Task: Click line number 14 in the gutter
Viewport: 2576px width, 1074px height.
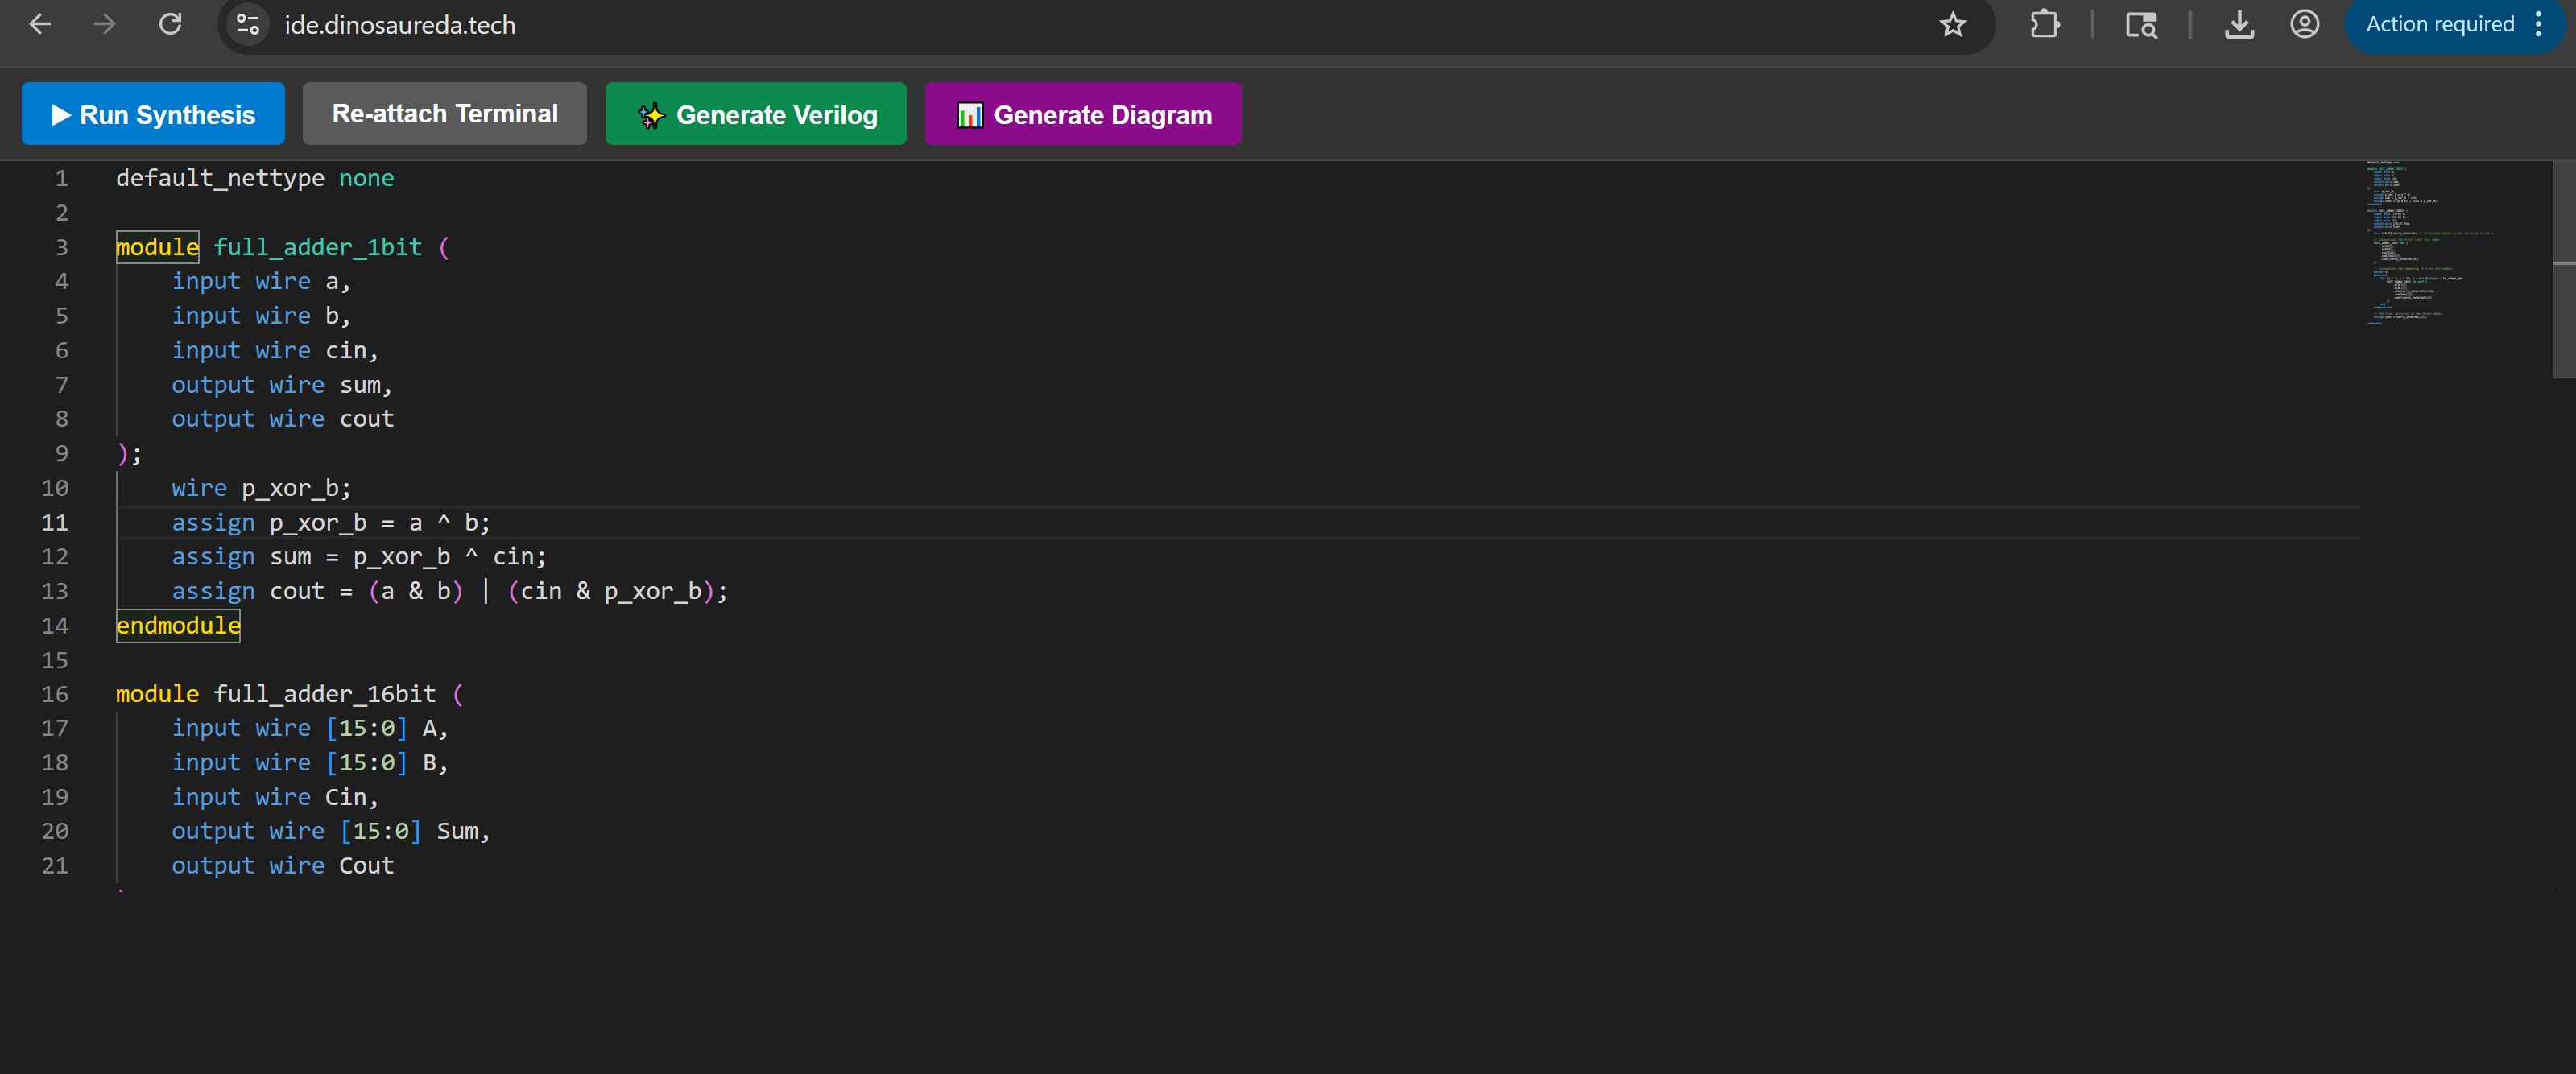Action: (55, 626)
